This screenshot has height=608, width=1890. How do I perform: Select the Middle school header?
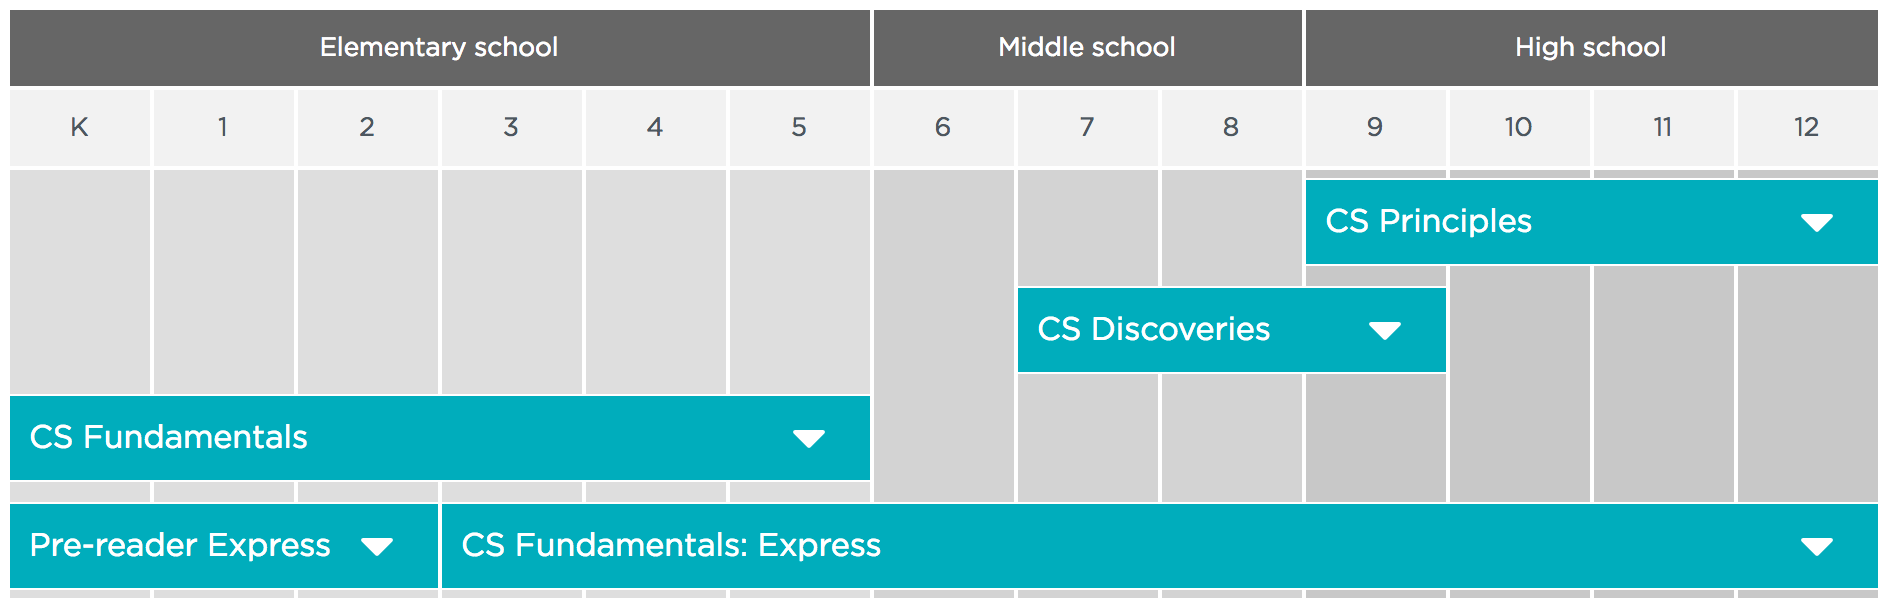pos(1088,47)
